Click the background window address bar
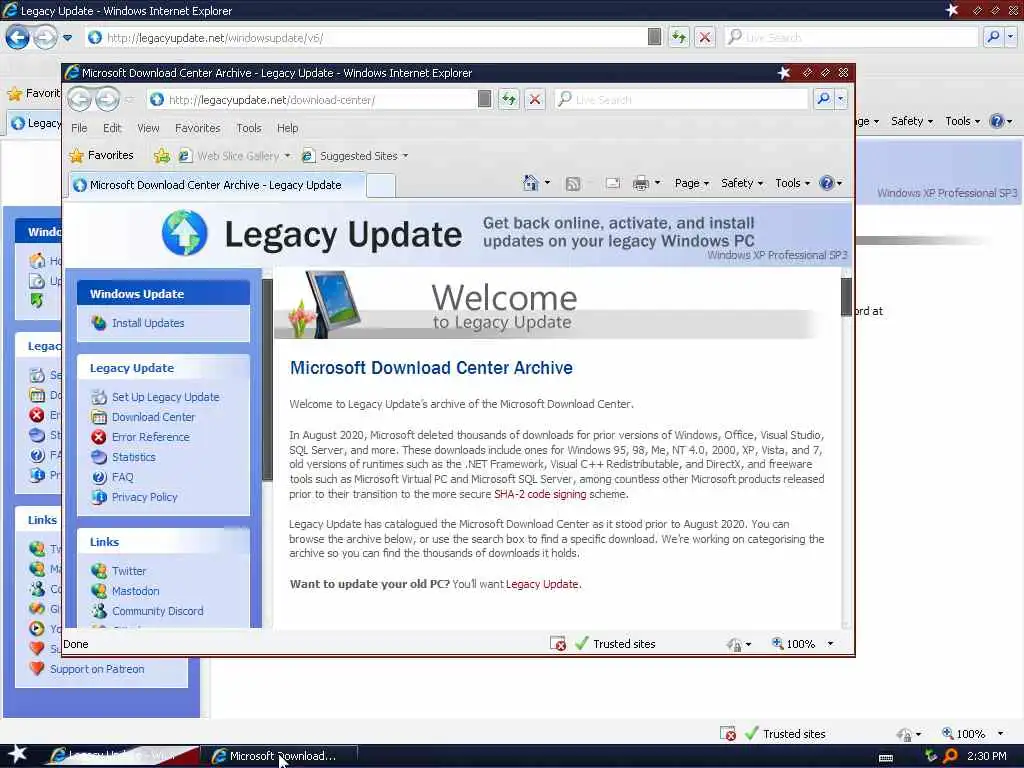The height and width of the screenshot is (768, 1024). (x=366, y=37)
